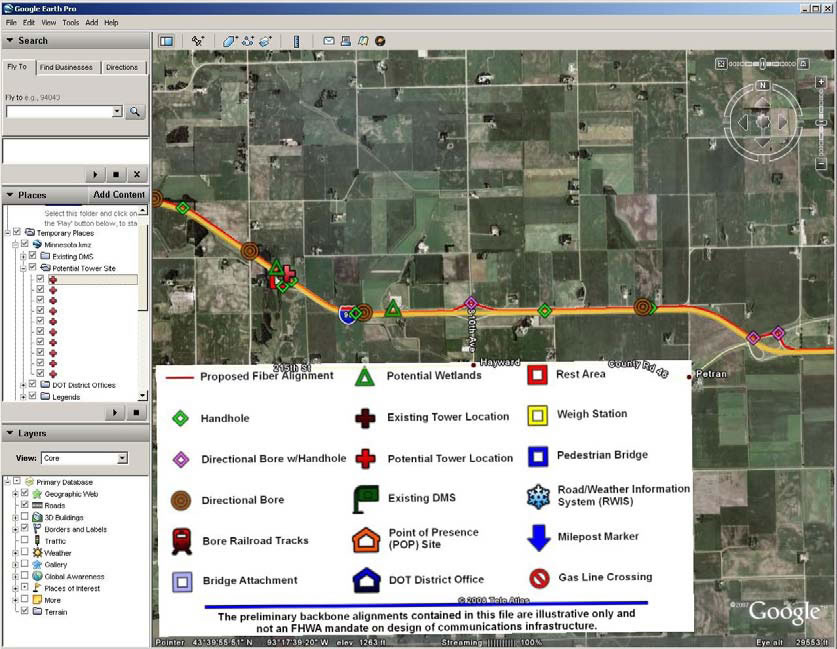This screenshot has width=837, height=649.
Task: Open the Tools menu
Action: [x=70, y=22]
